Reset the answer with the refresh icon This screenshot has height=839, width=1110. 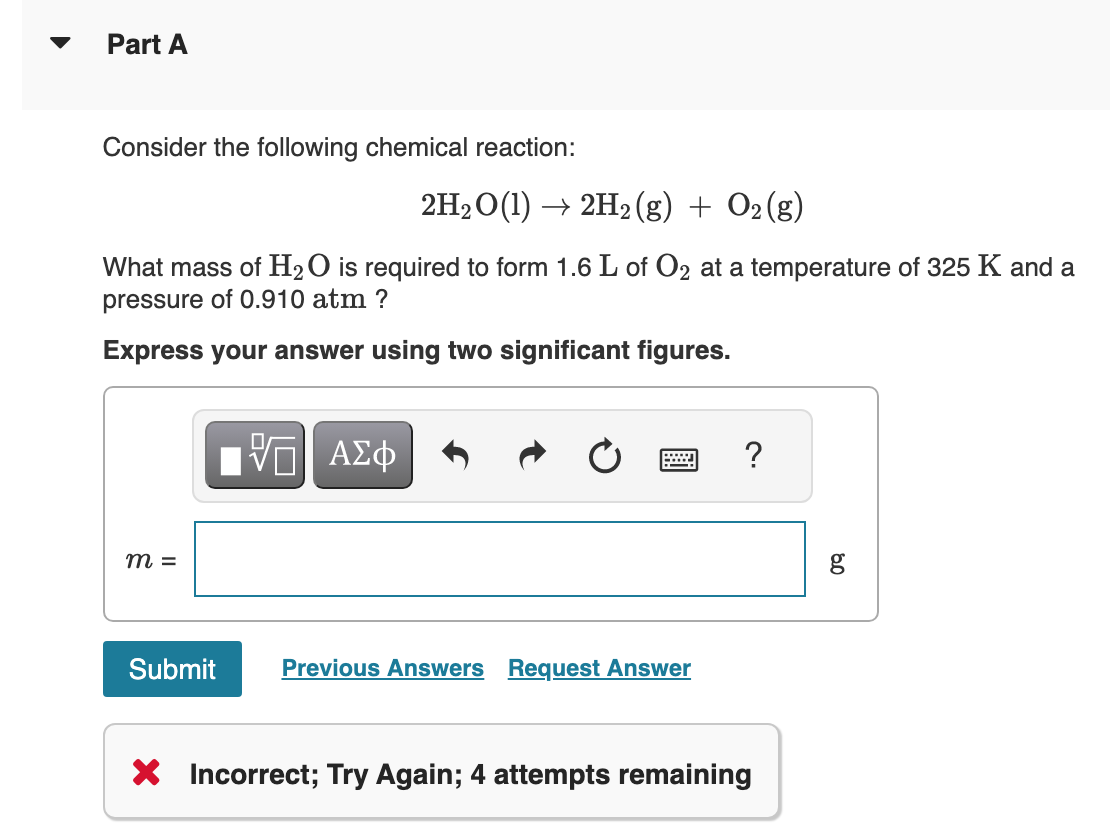click(x=604, y=455)
